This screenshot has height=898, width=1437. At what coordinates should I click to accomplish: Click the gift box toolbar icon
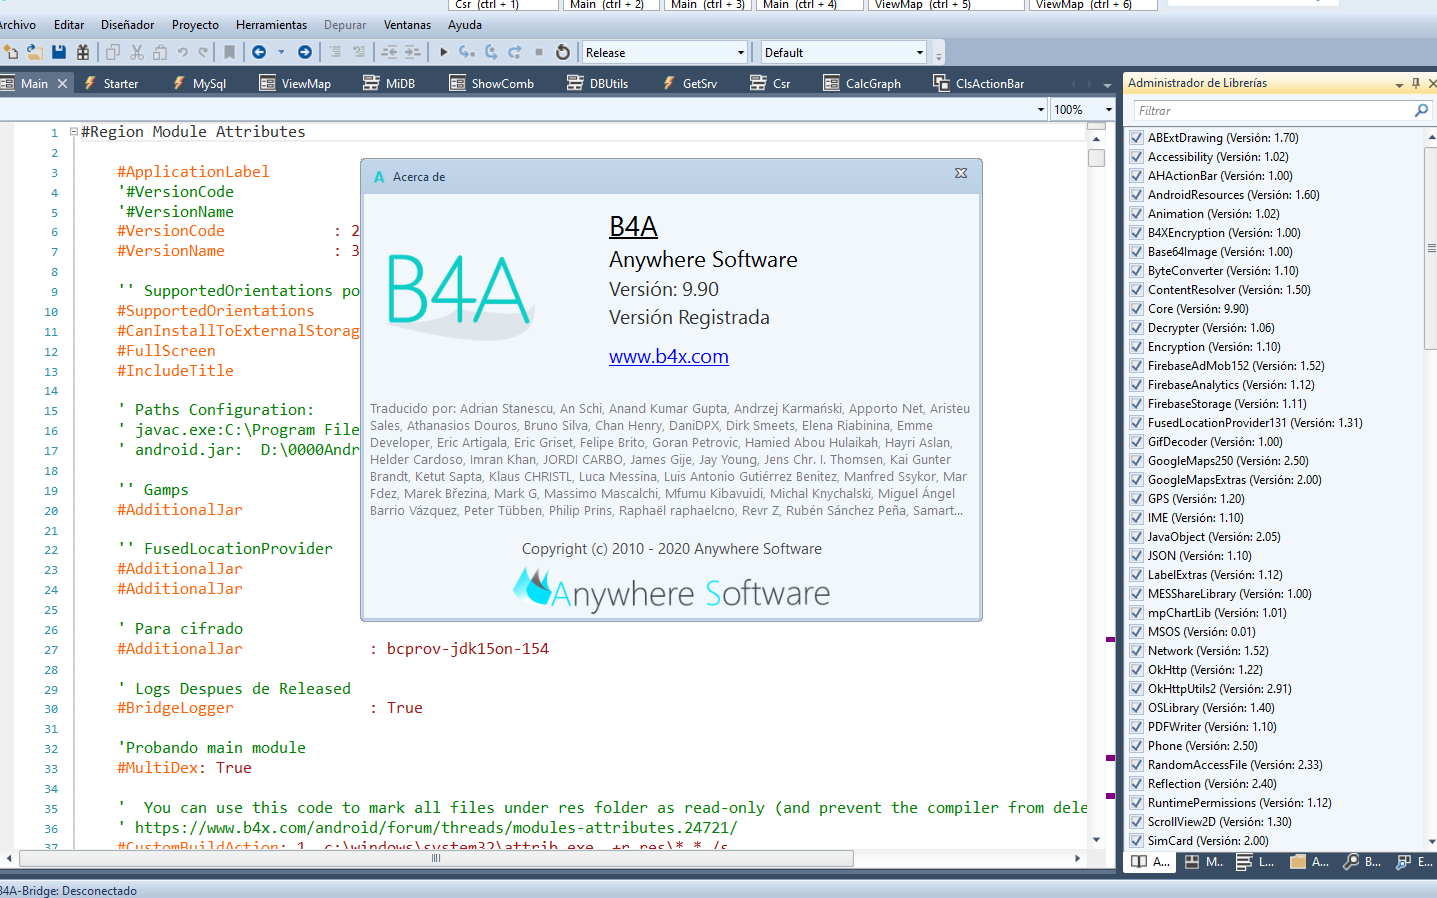[x=83, y=52]
